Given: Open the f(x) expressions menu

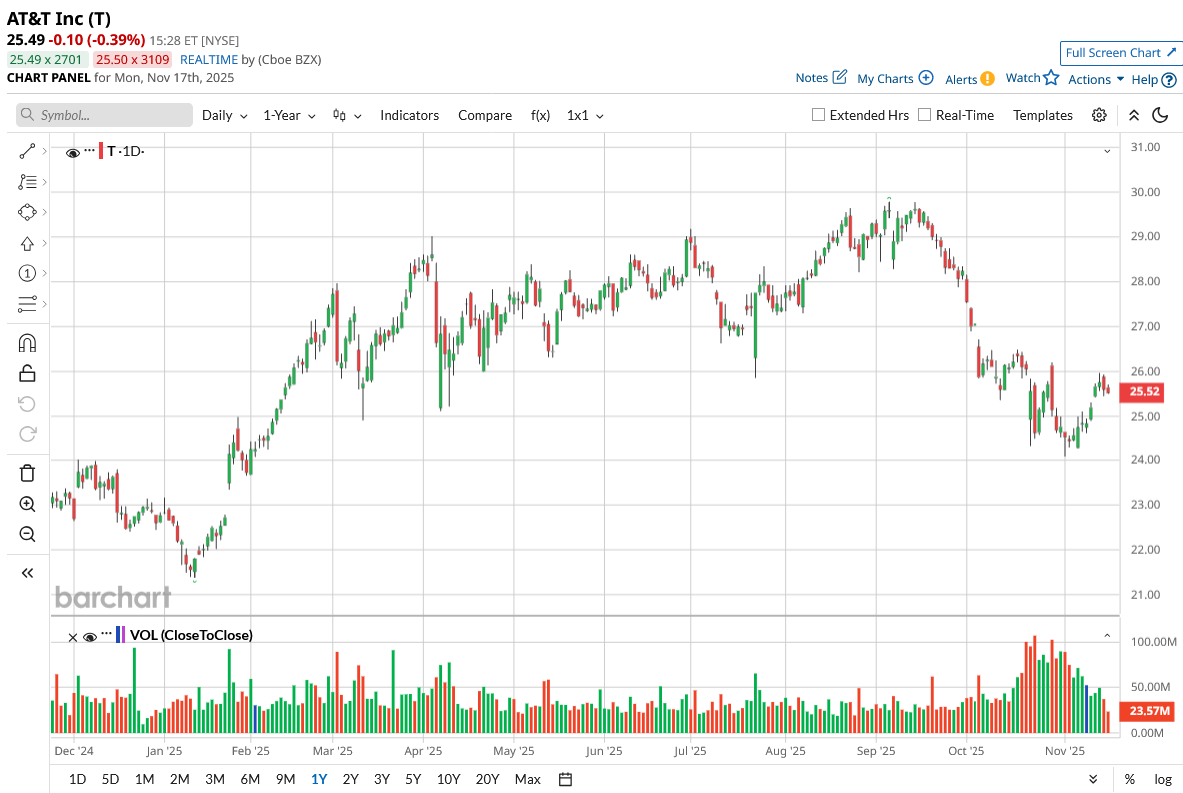Looking at the screenshot, I should pos(540,115).
